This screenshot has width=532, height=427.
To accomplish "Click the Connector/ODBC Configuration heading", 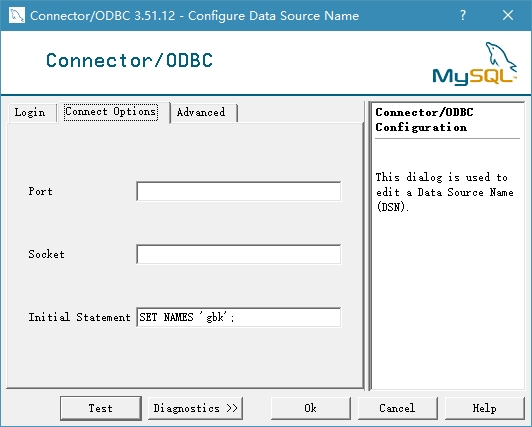I will pos(424,120).
